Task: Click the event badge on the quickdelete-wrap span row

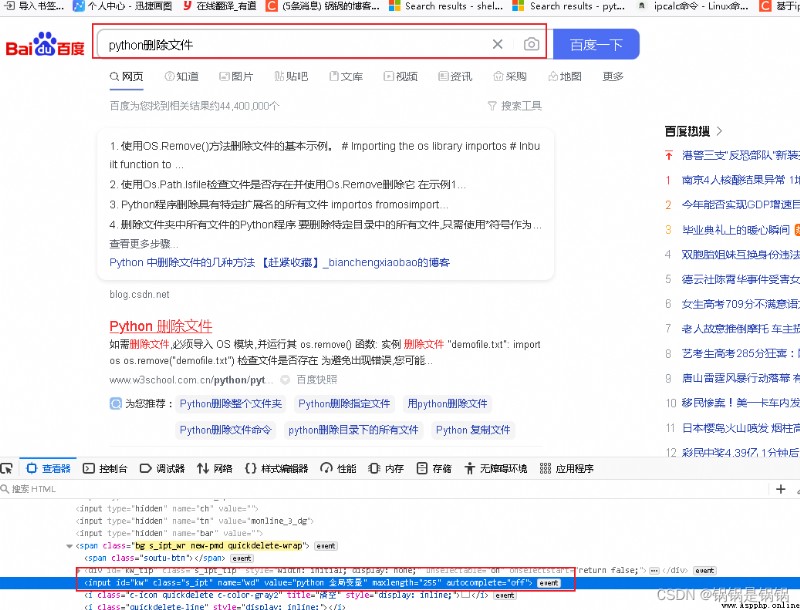Action: click(326, 546)
